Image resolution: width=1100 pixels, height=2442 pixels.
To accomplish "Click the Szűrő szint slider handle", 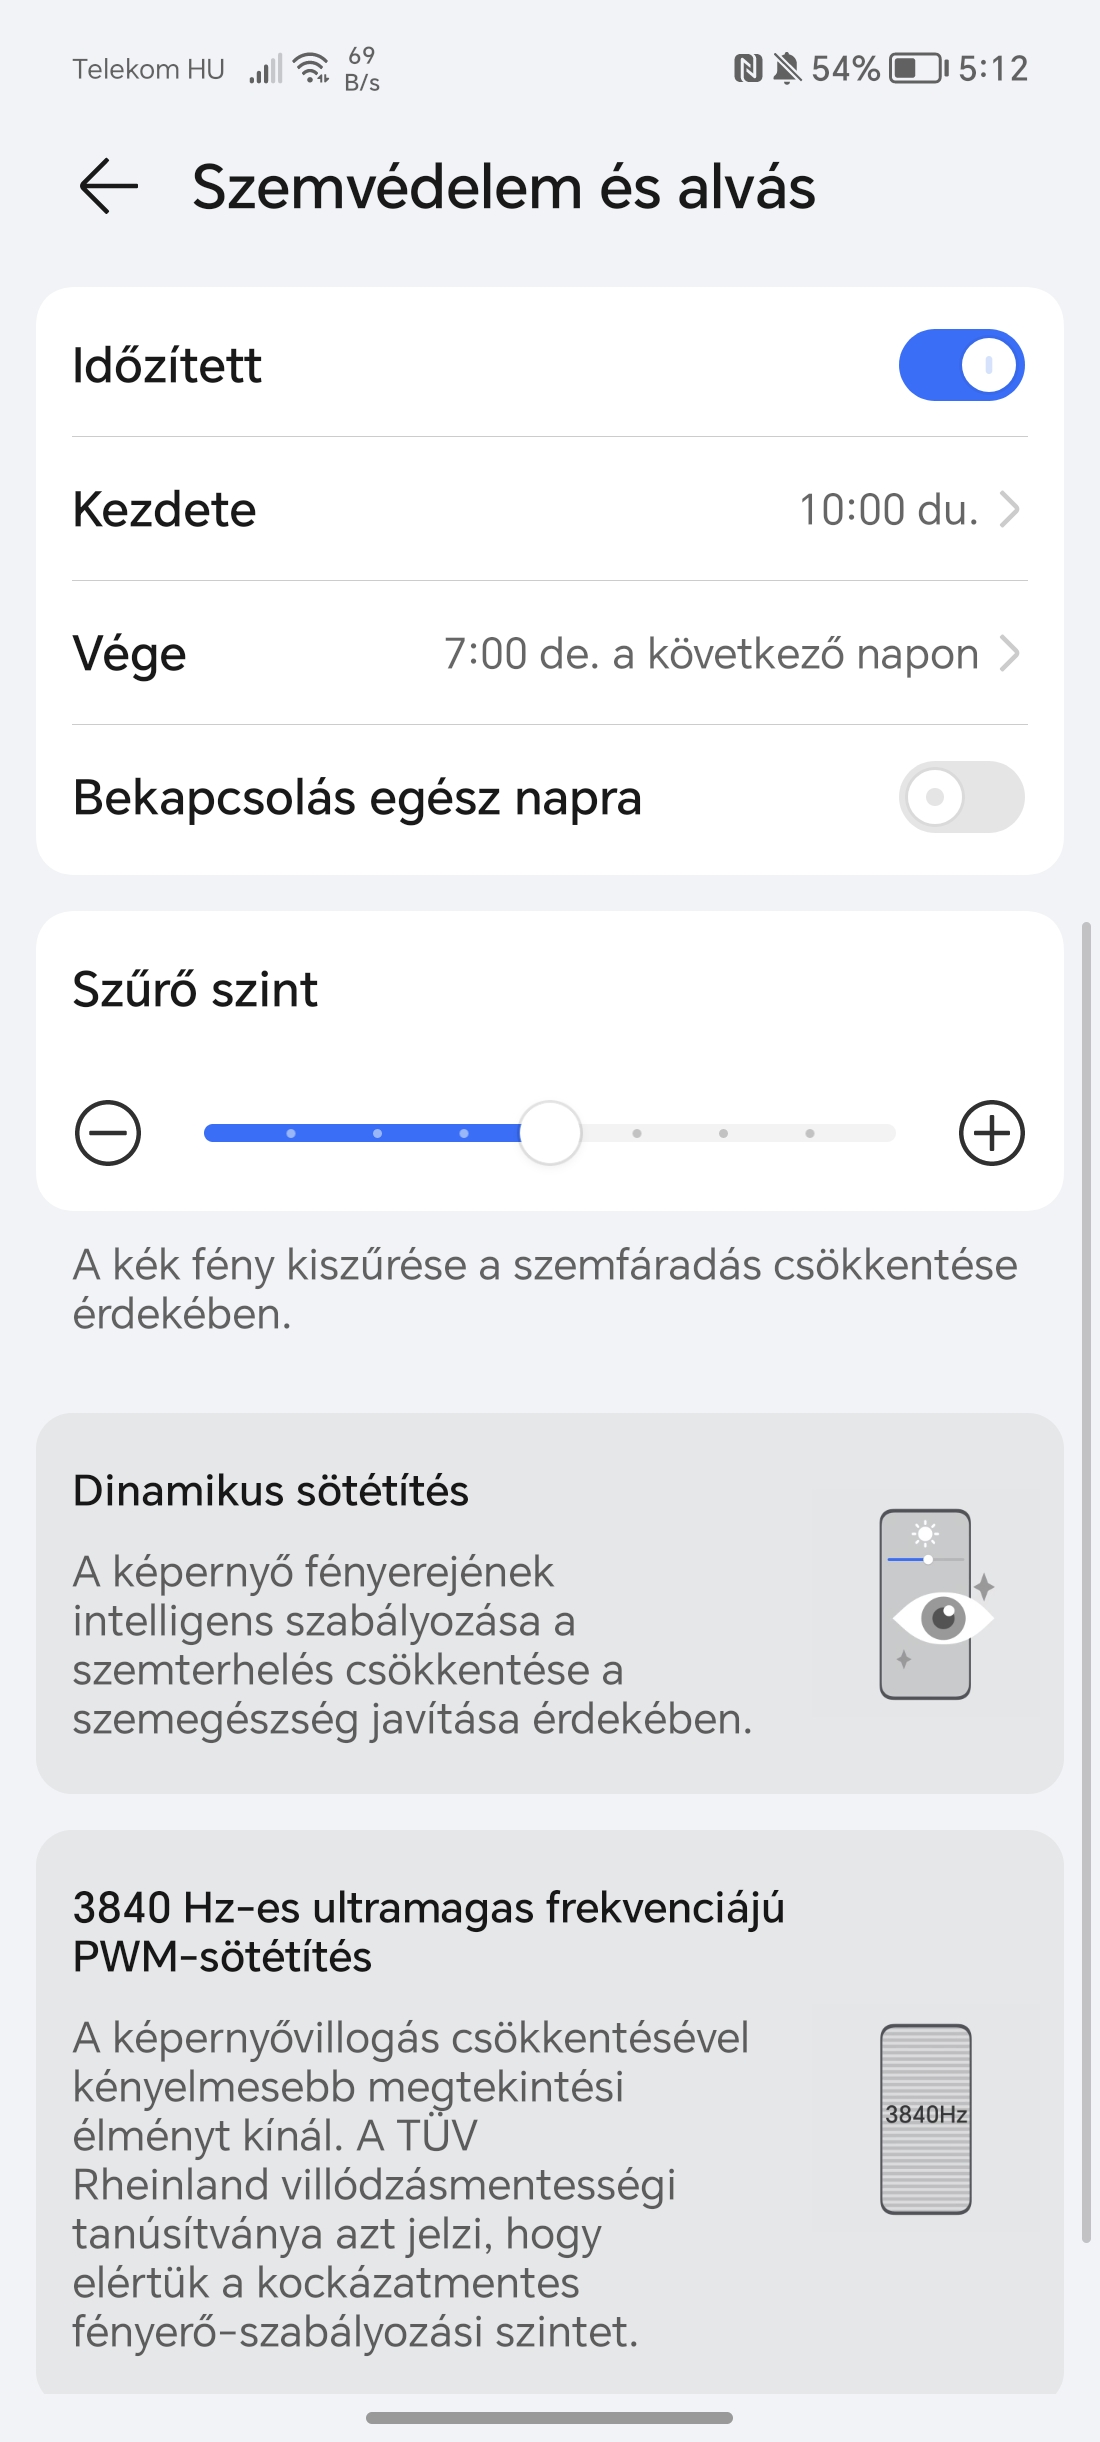I will tap(550, 1133).
